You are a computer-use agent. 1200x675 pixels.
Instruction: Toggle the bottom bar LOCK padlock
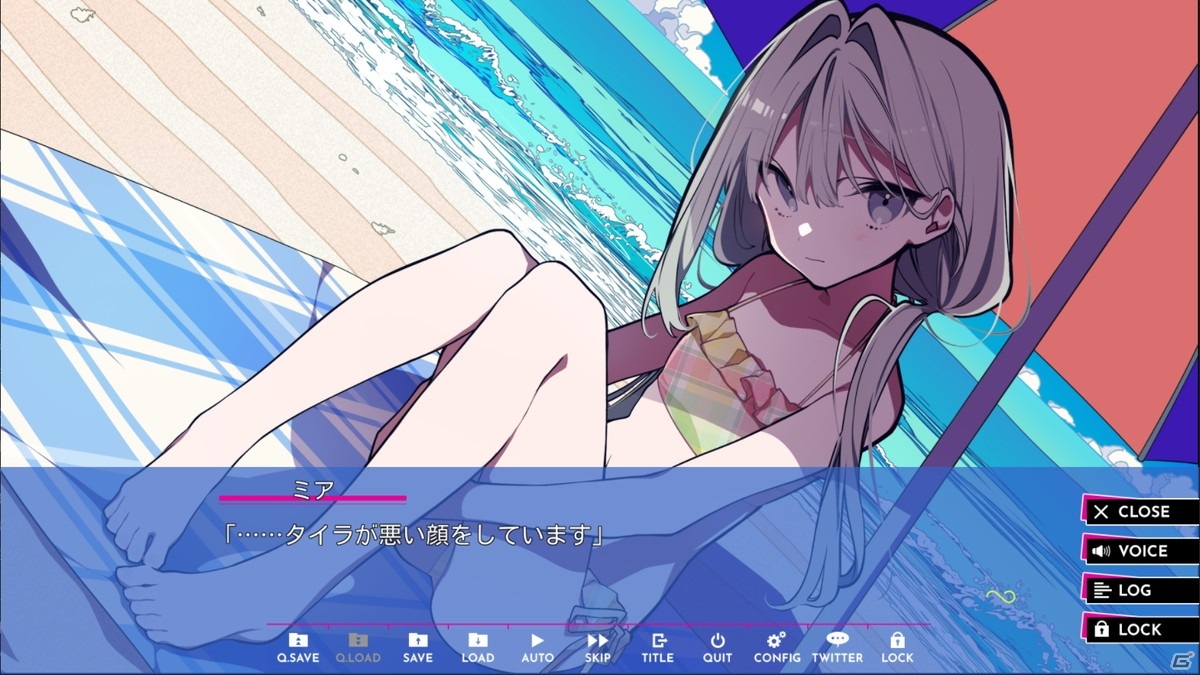click(x=897, y=648)
